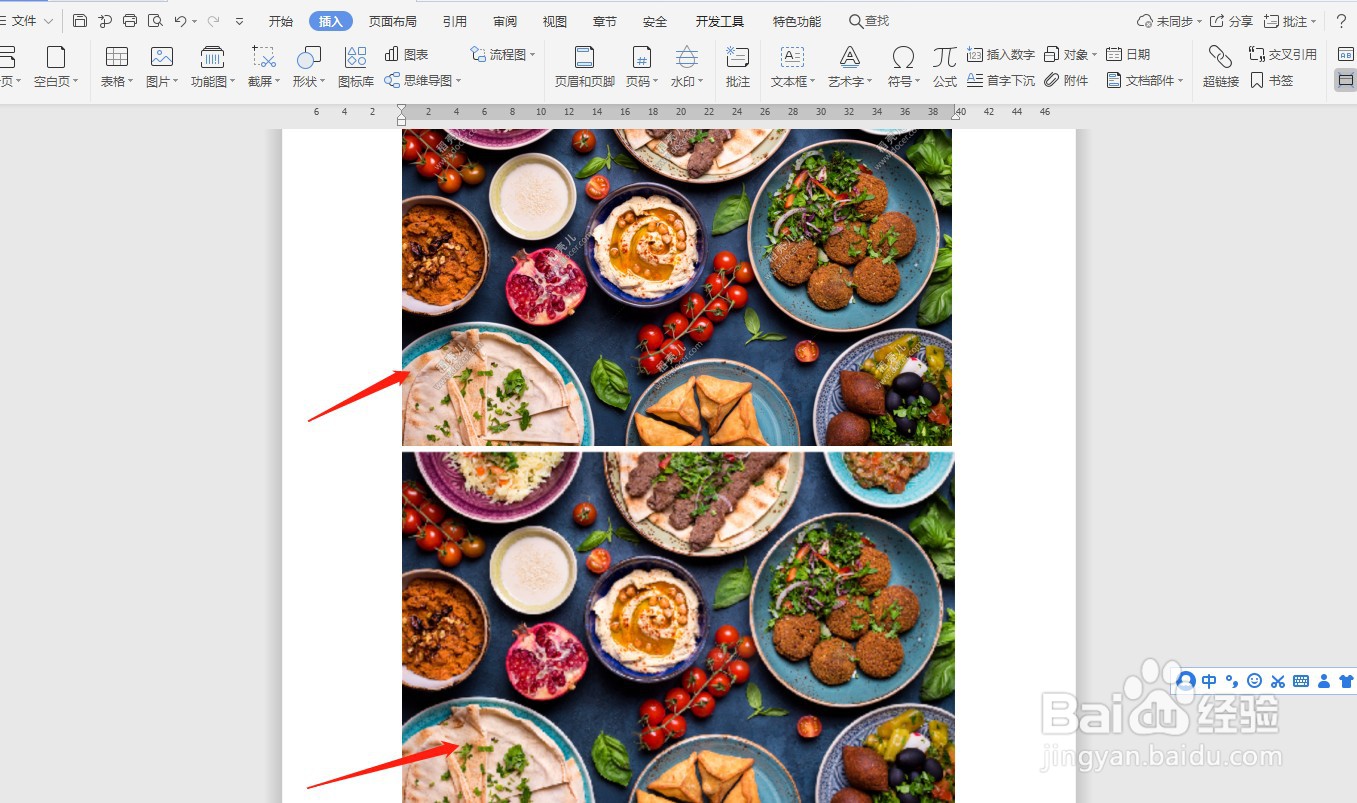This screenshot has height=803, width=1357.
Task: Open the 功能图 function chart tool
Action: click(213, 67)
